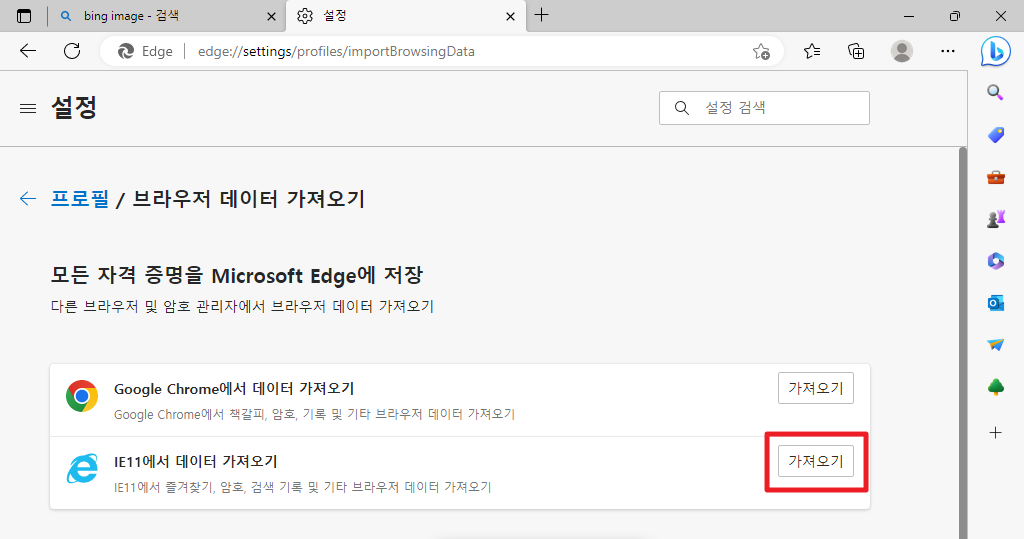Image resolution: width=1024 pixels, height=539 pixels.
Task: Open the sidebar Microsoft 365 icon
Action: point(995,261)
